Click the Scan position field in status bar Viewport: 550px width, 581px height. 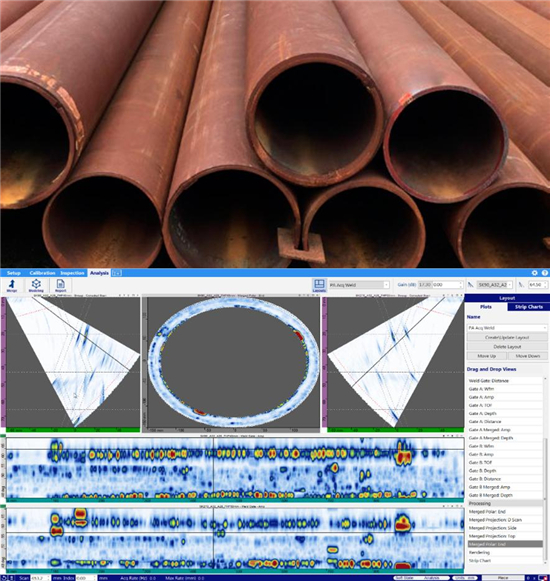click(39, 578)
